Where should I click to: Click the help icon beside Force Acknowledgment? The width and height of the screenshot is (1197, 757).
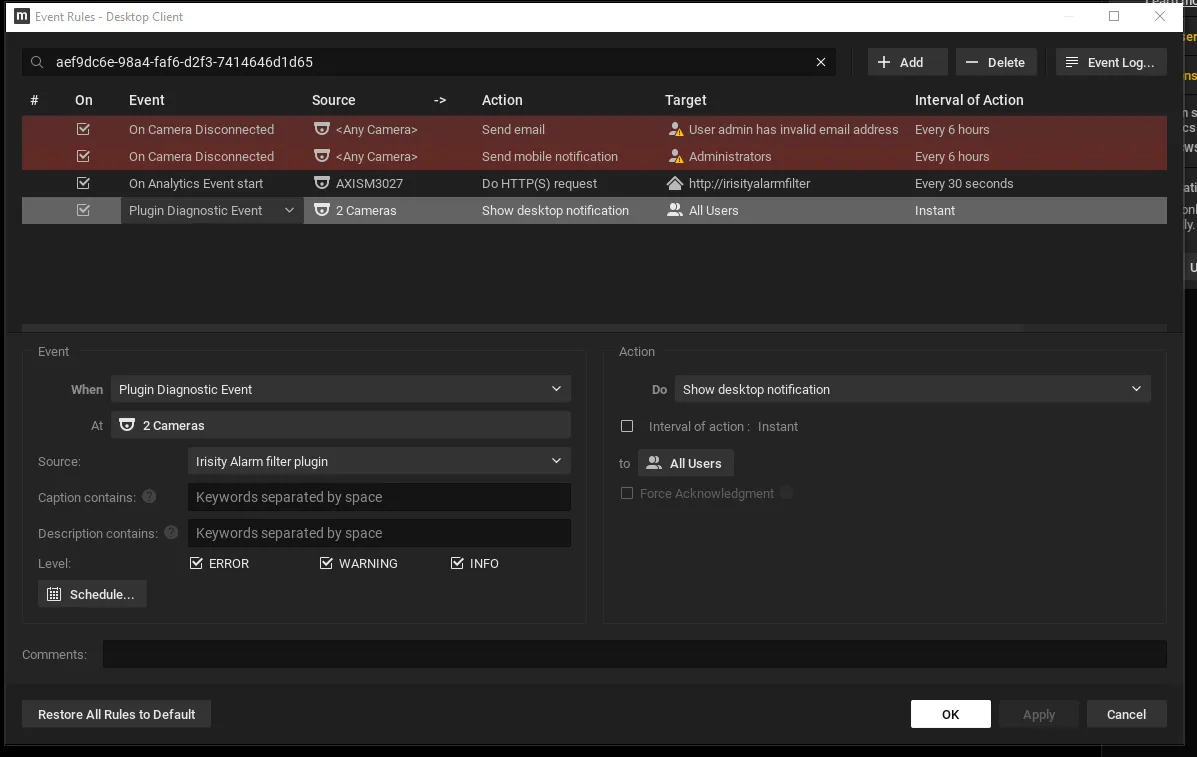[x=786, y=493]
